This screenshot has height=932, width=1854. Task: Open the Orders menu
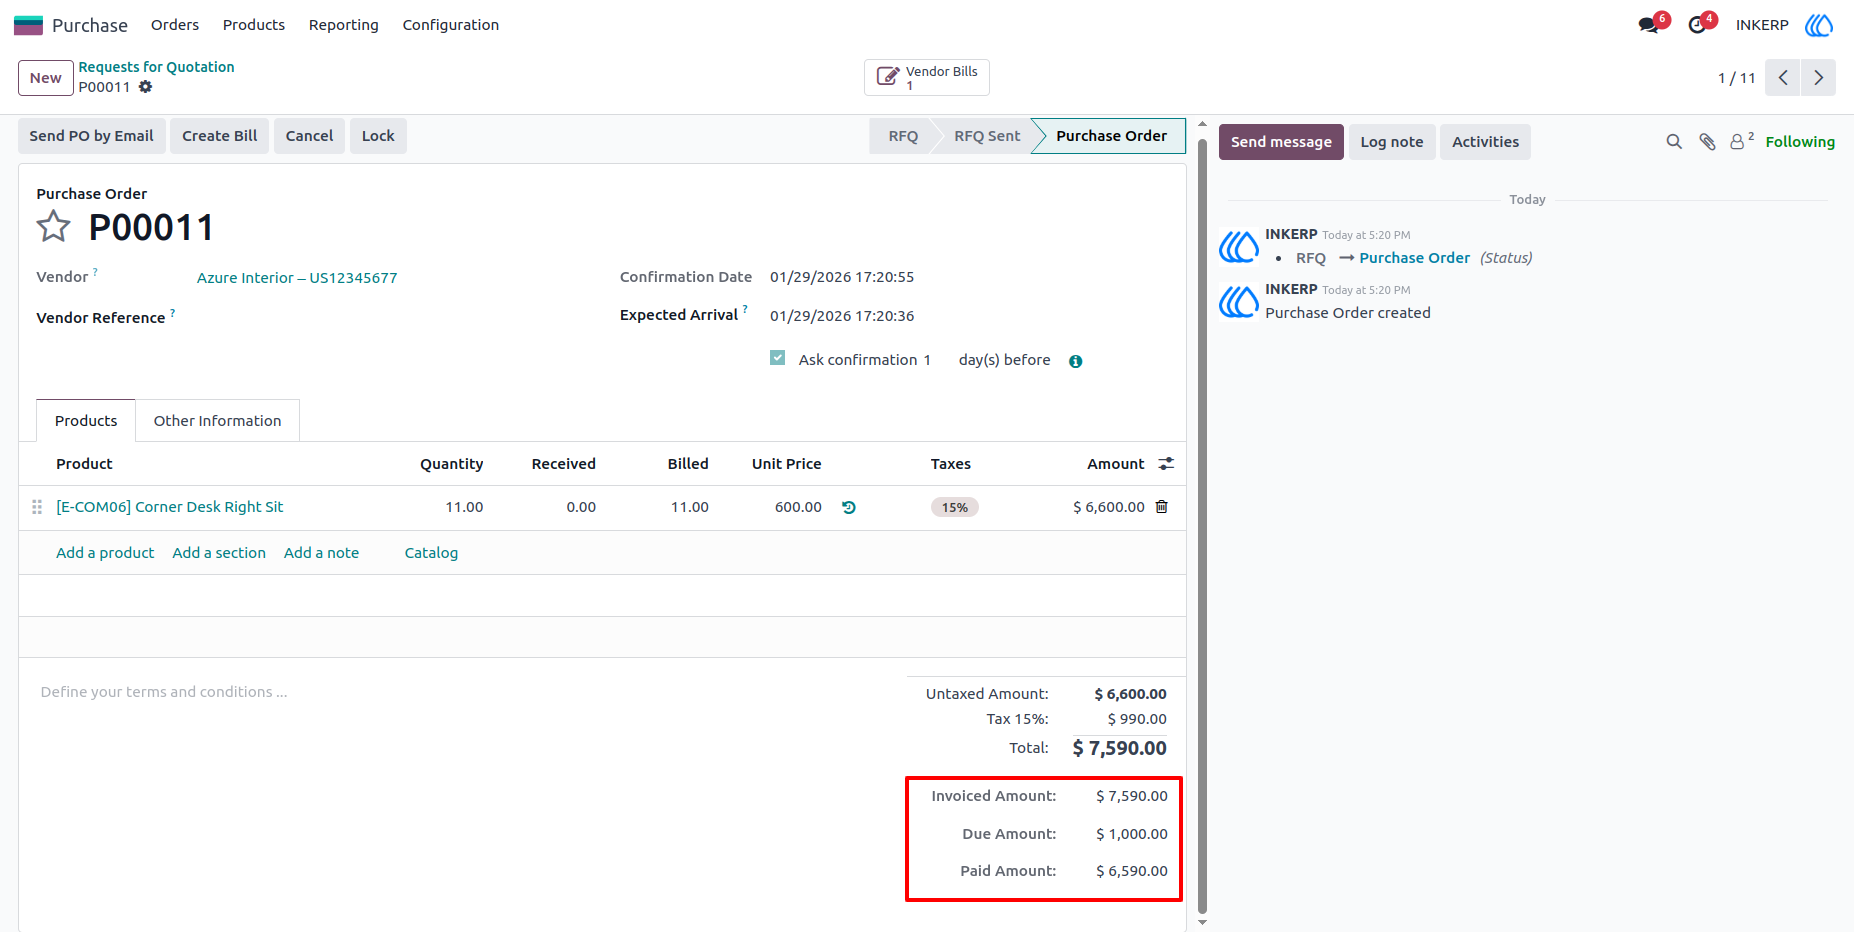[x=175, y=25]
